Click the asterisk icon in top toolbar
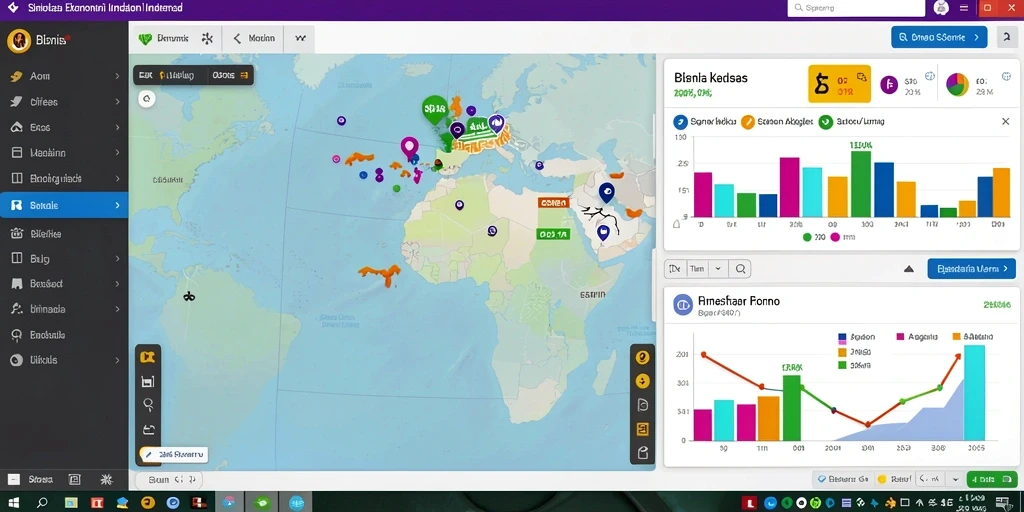Image resolution: width=1024 pixels, height=512 pixels. (x=207, y=39)
